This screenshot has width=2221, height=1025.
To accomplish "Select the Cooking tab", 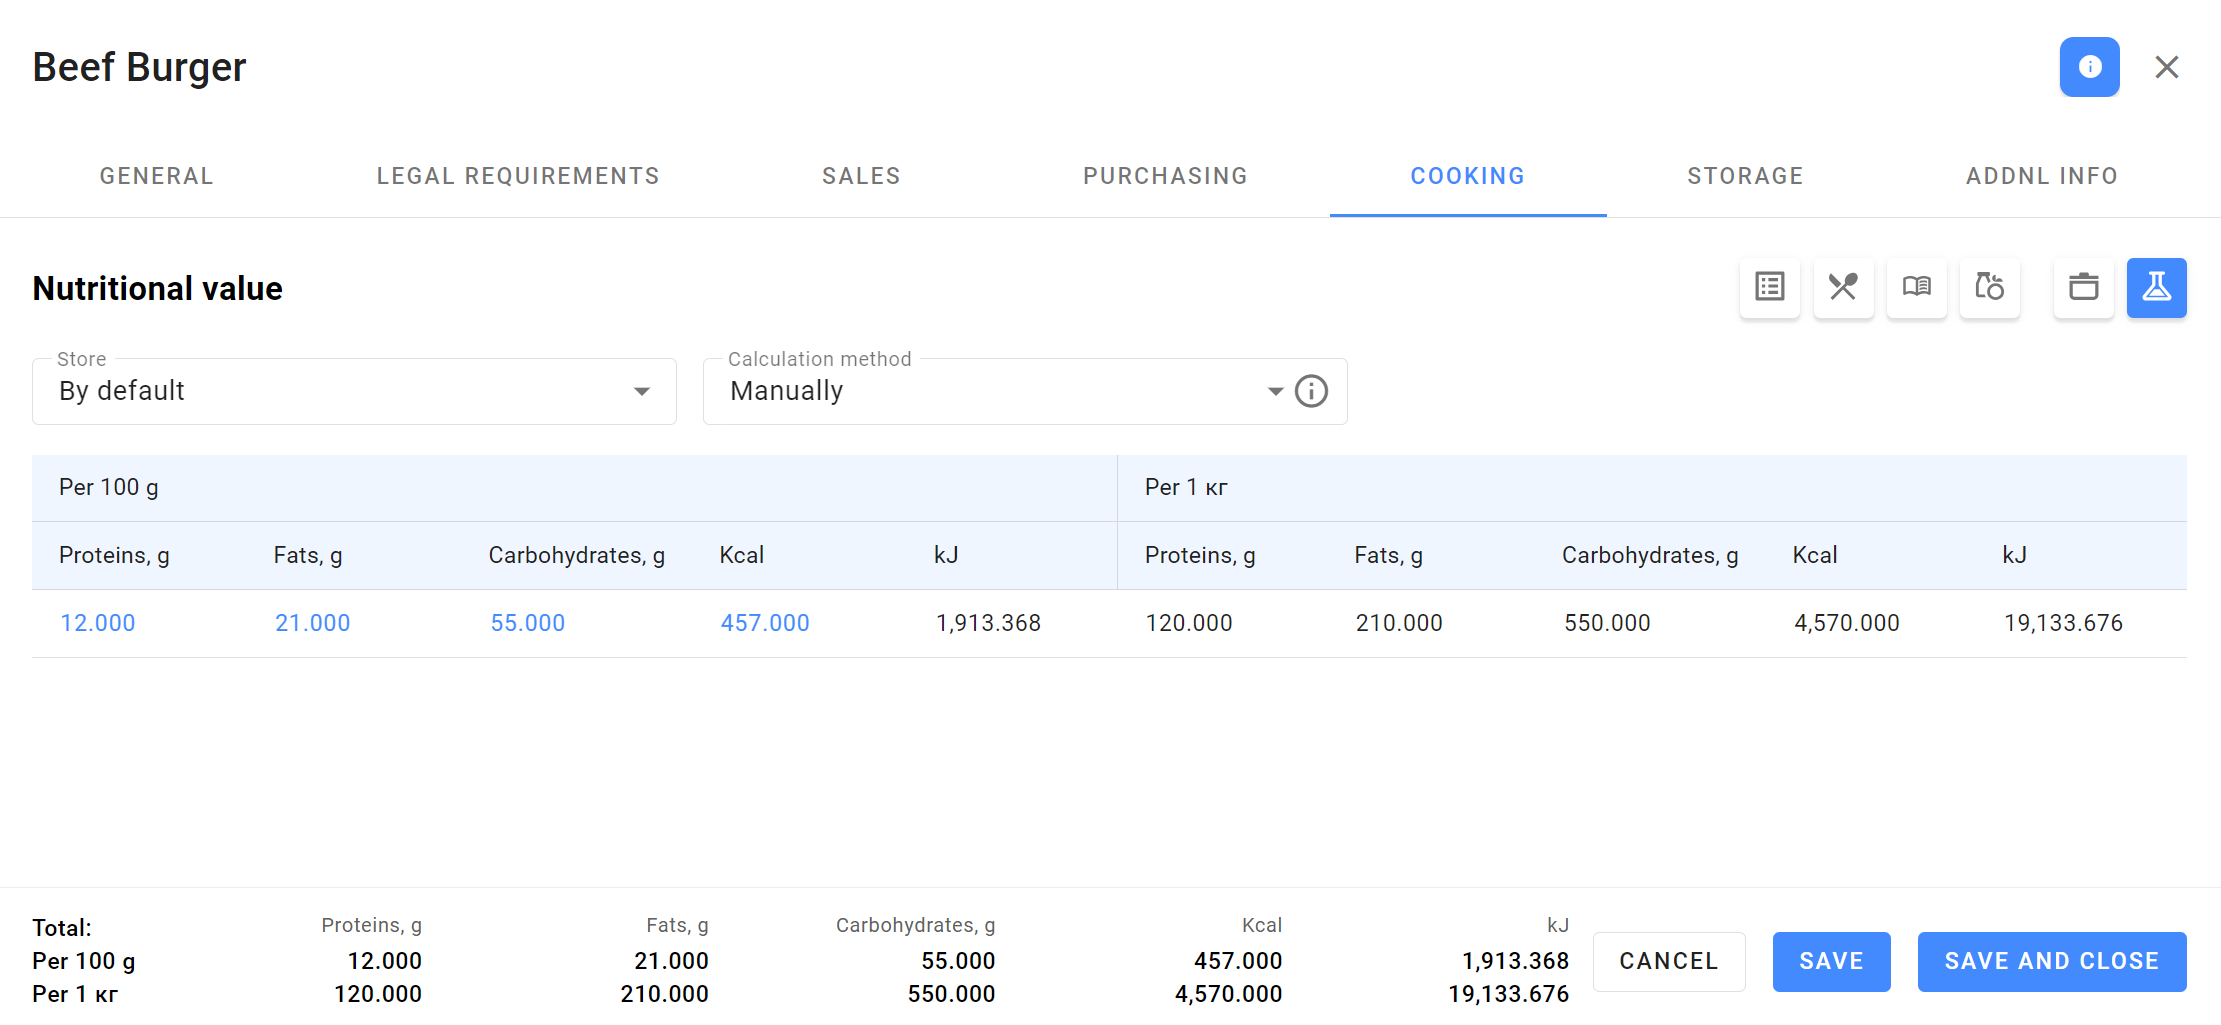I will pyautogui.click(x=1468, y=176).
